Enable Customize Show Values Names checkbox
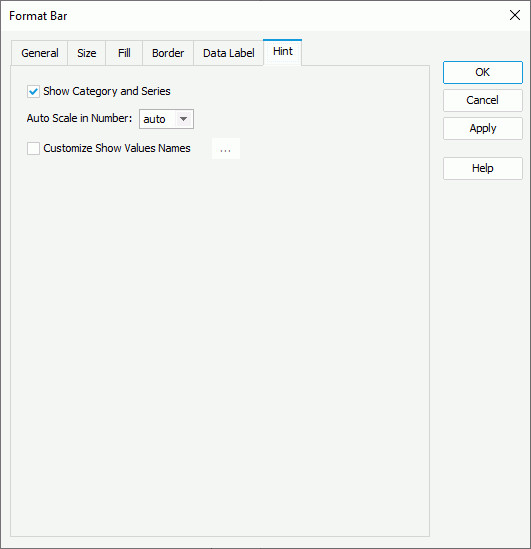 [33, 148]
